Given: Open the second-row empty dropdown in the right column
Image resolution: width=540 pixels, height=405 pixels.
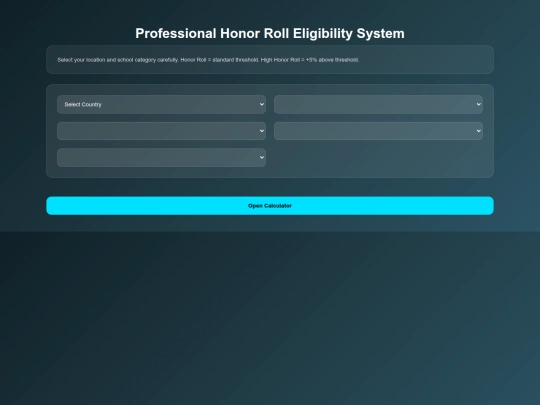Looking at the screenshot, I should 378,131.
